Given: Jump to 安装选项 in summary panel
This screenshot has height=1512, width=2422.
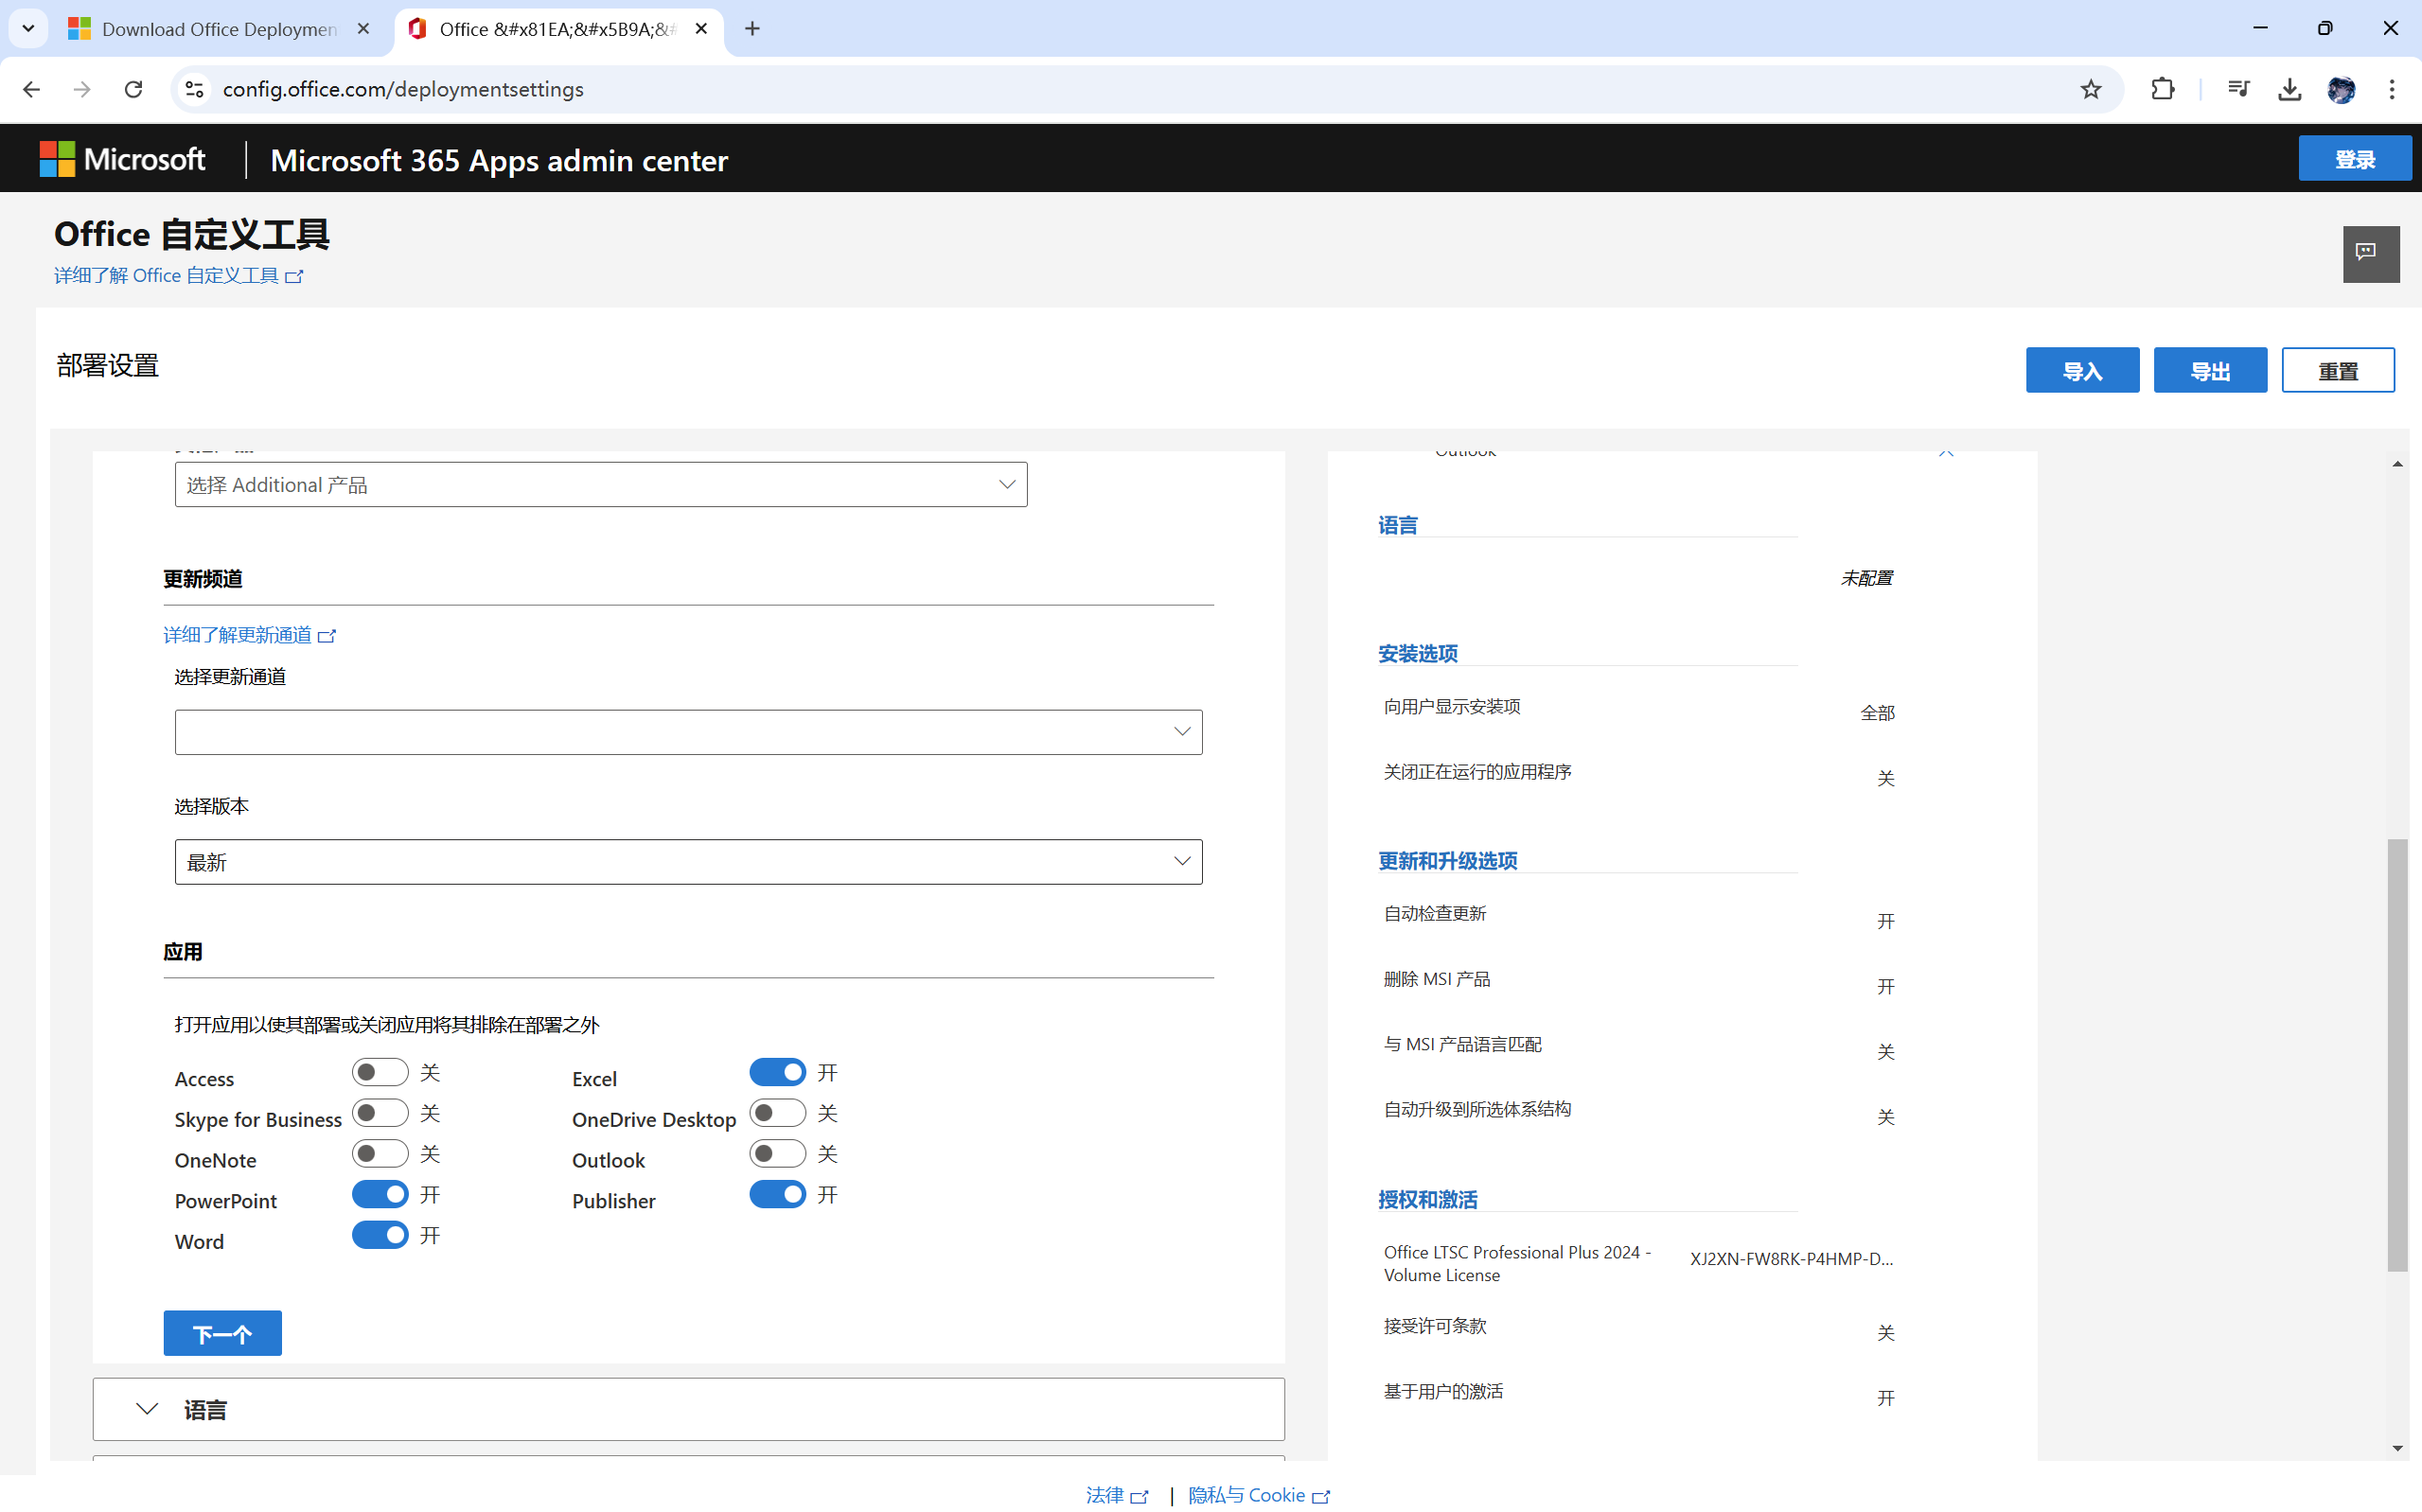Looking at the screenshot, I should point(1417,653).
